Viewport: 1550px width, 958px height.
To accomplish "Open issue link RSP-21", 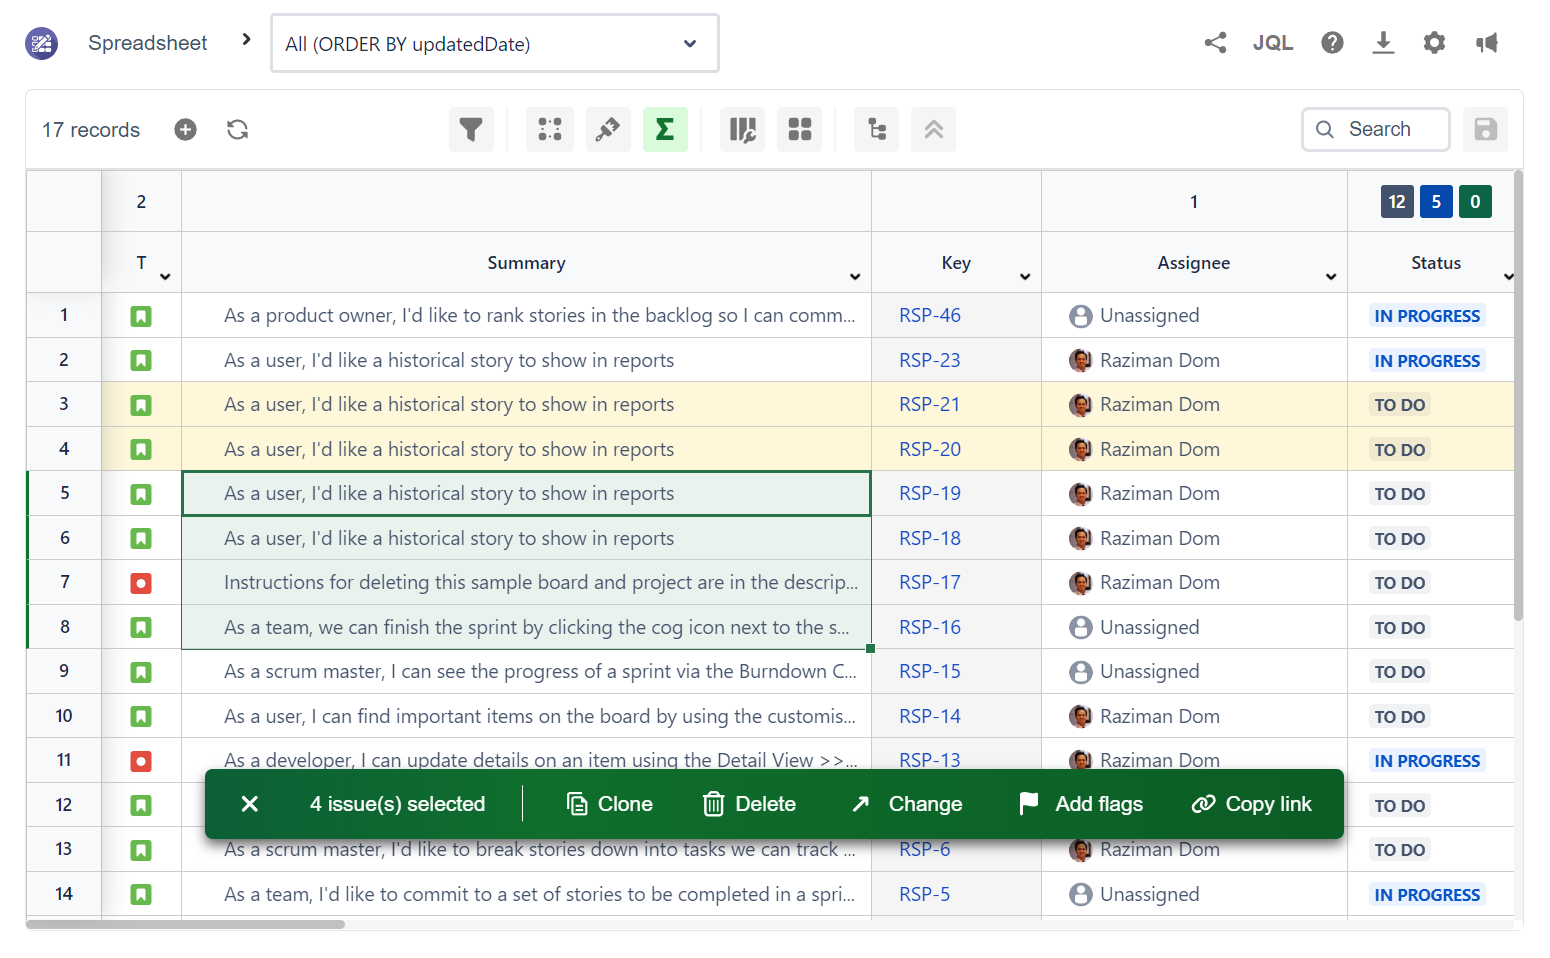I will point(930,405).
